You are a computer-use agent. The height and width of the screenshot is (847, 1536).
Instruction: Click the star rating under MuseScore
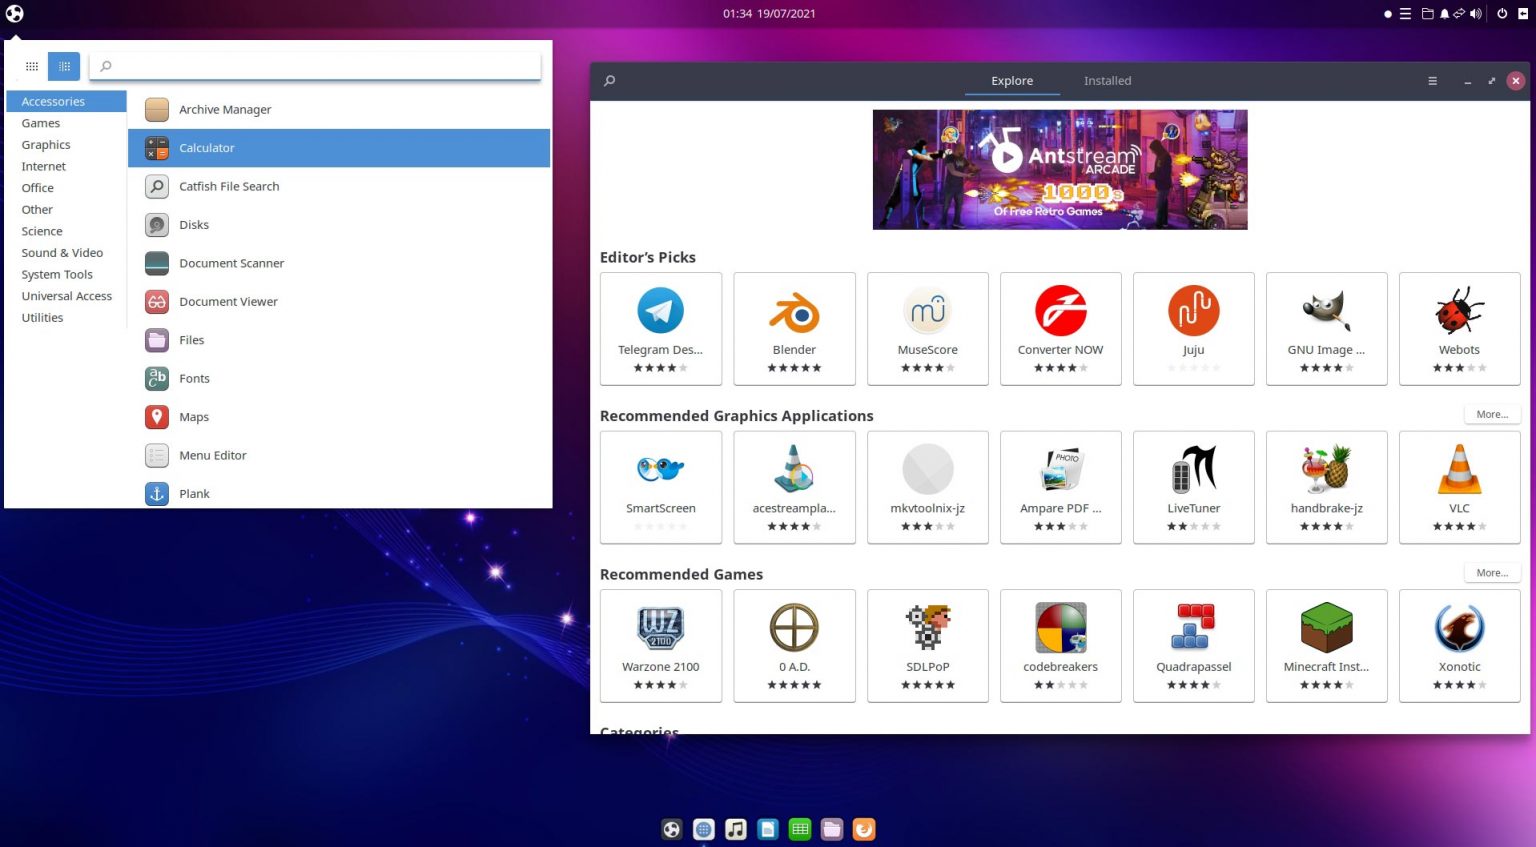(927, 368)
